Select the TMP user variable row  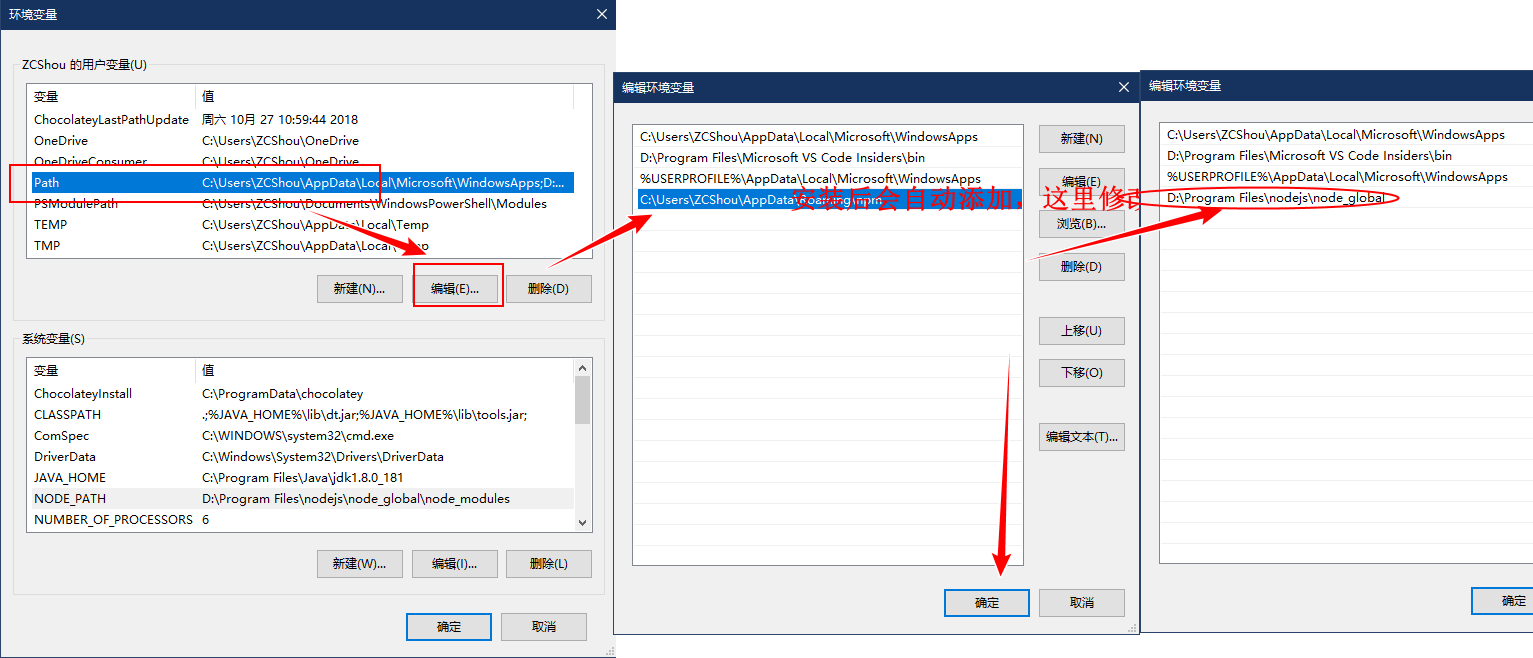click(300, 245)
